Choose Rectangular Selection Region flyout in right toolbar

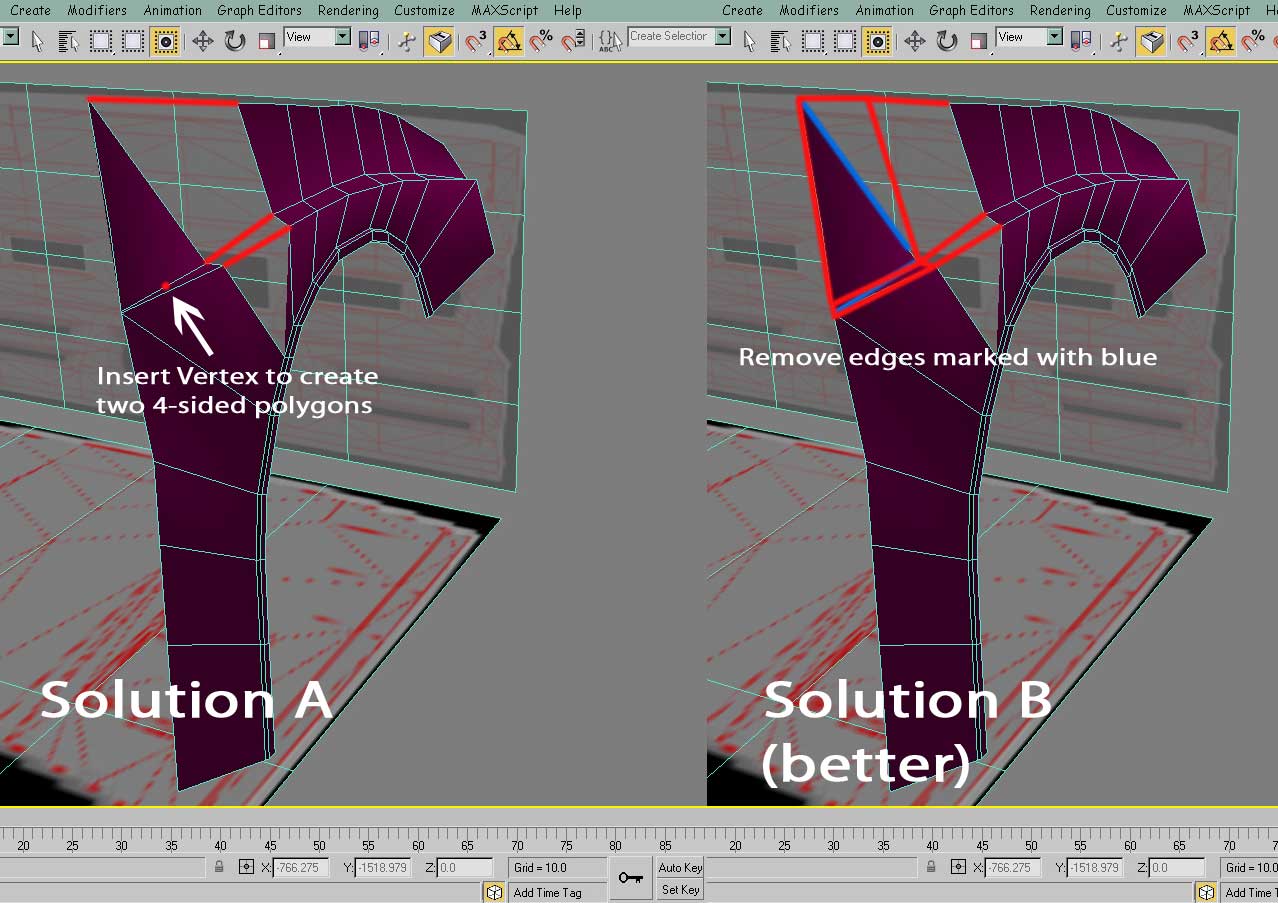[x=813, y=41]
